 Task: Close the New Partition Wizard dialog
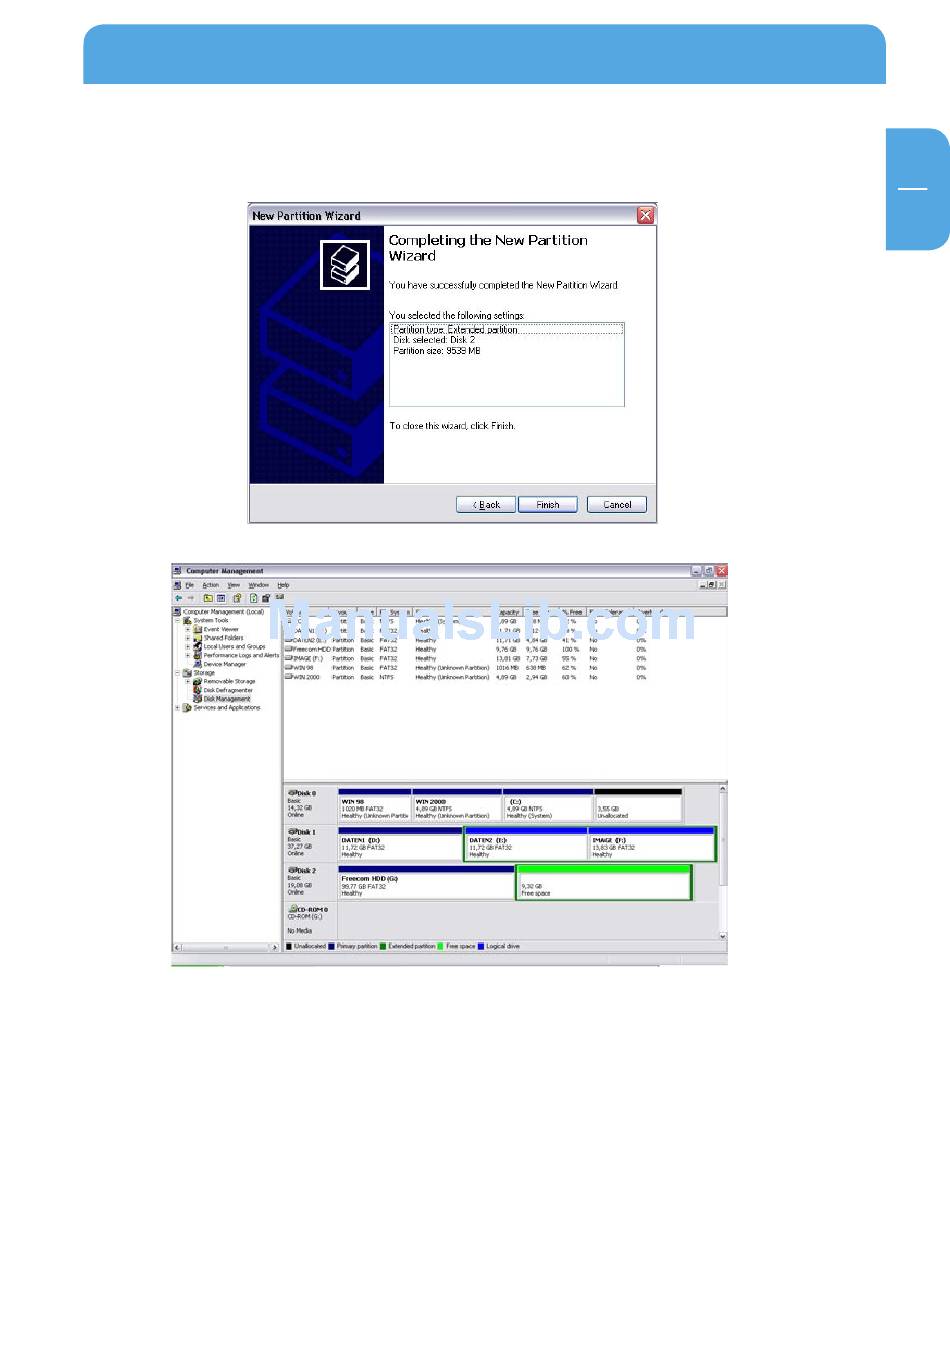646,215
